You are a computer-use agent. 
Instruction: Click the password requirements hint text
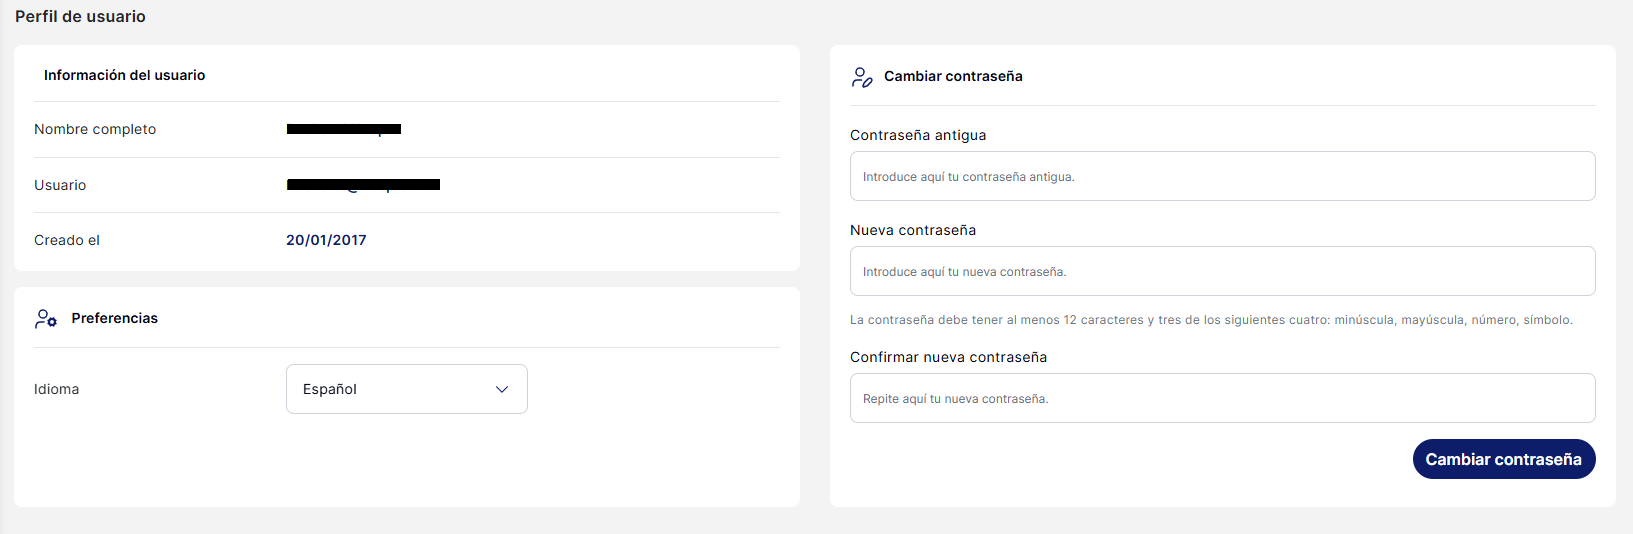[x=1211, y=320]
